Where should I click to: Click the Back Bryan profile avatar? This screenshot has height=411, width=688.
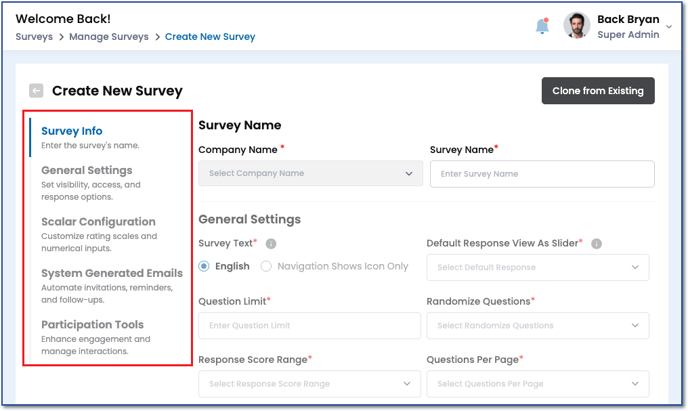point(576,26)
